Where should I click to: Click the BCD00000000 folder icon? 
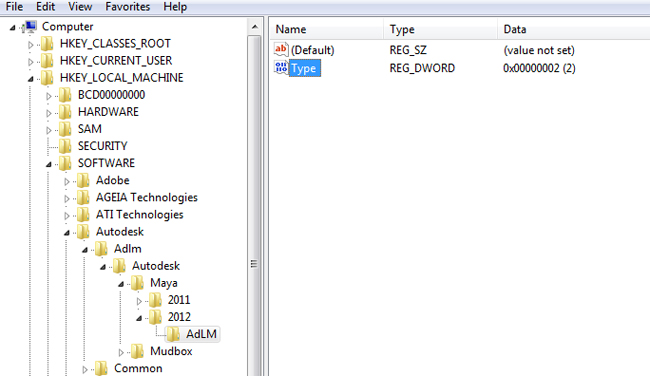click(x=65, y=95)
